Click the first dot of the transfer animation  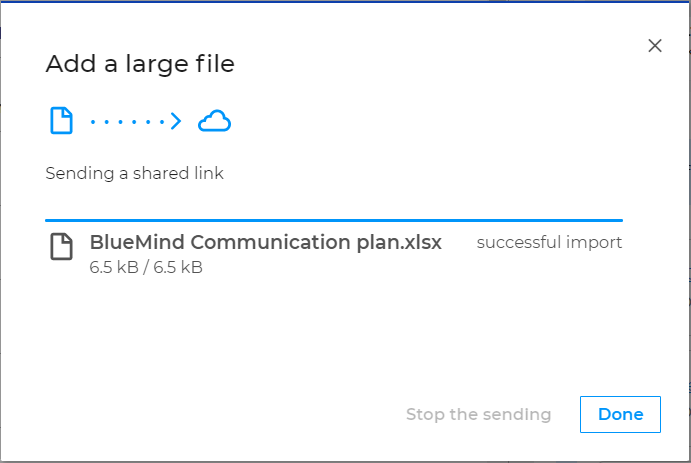pyautogui.click(x=93, y=122)
